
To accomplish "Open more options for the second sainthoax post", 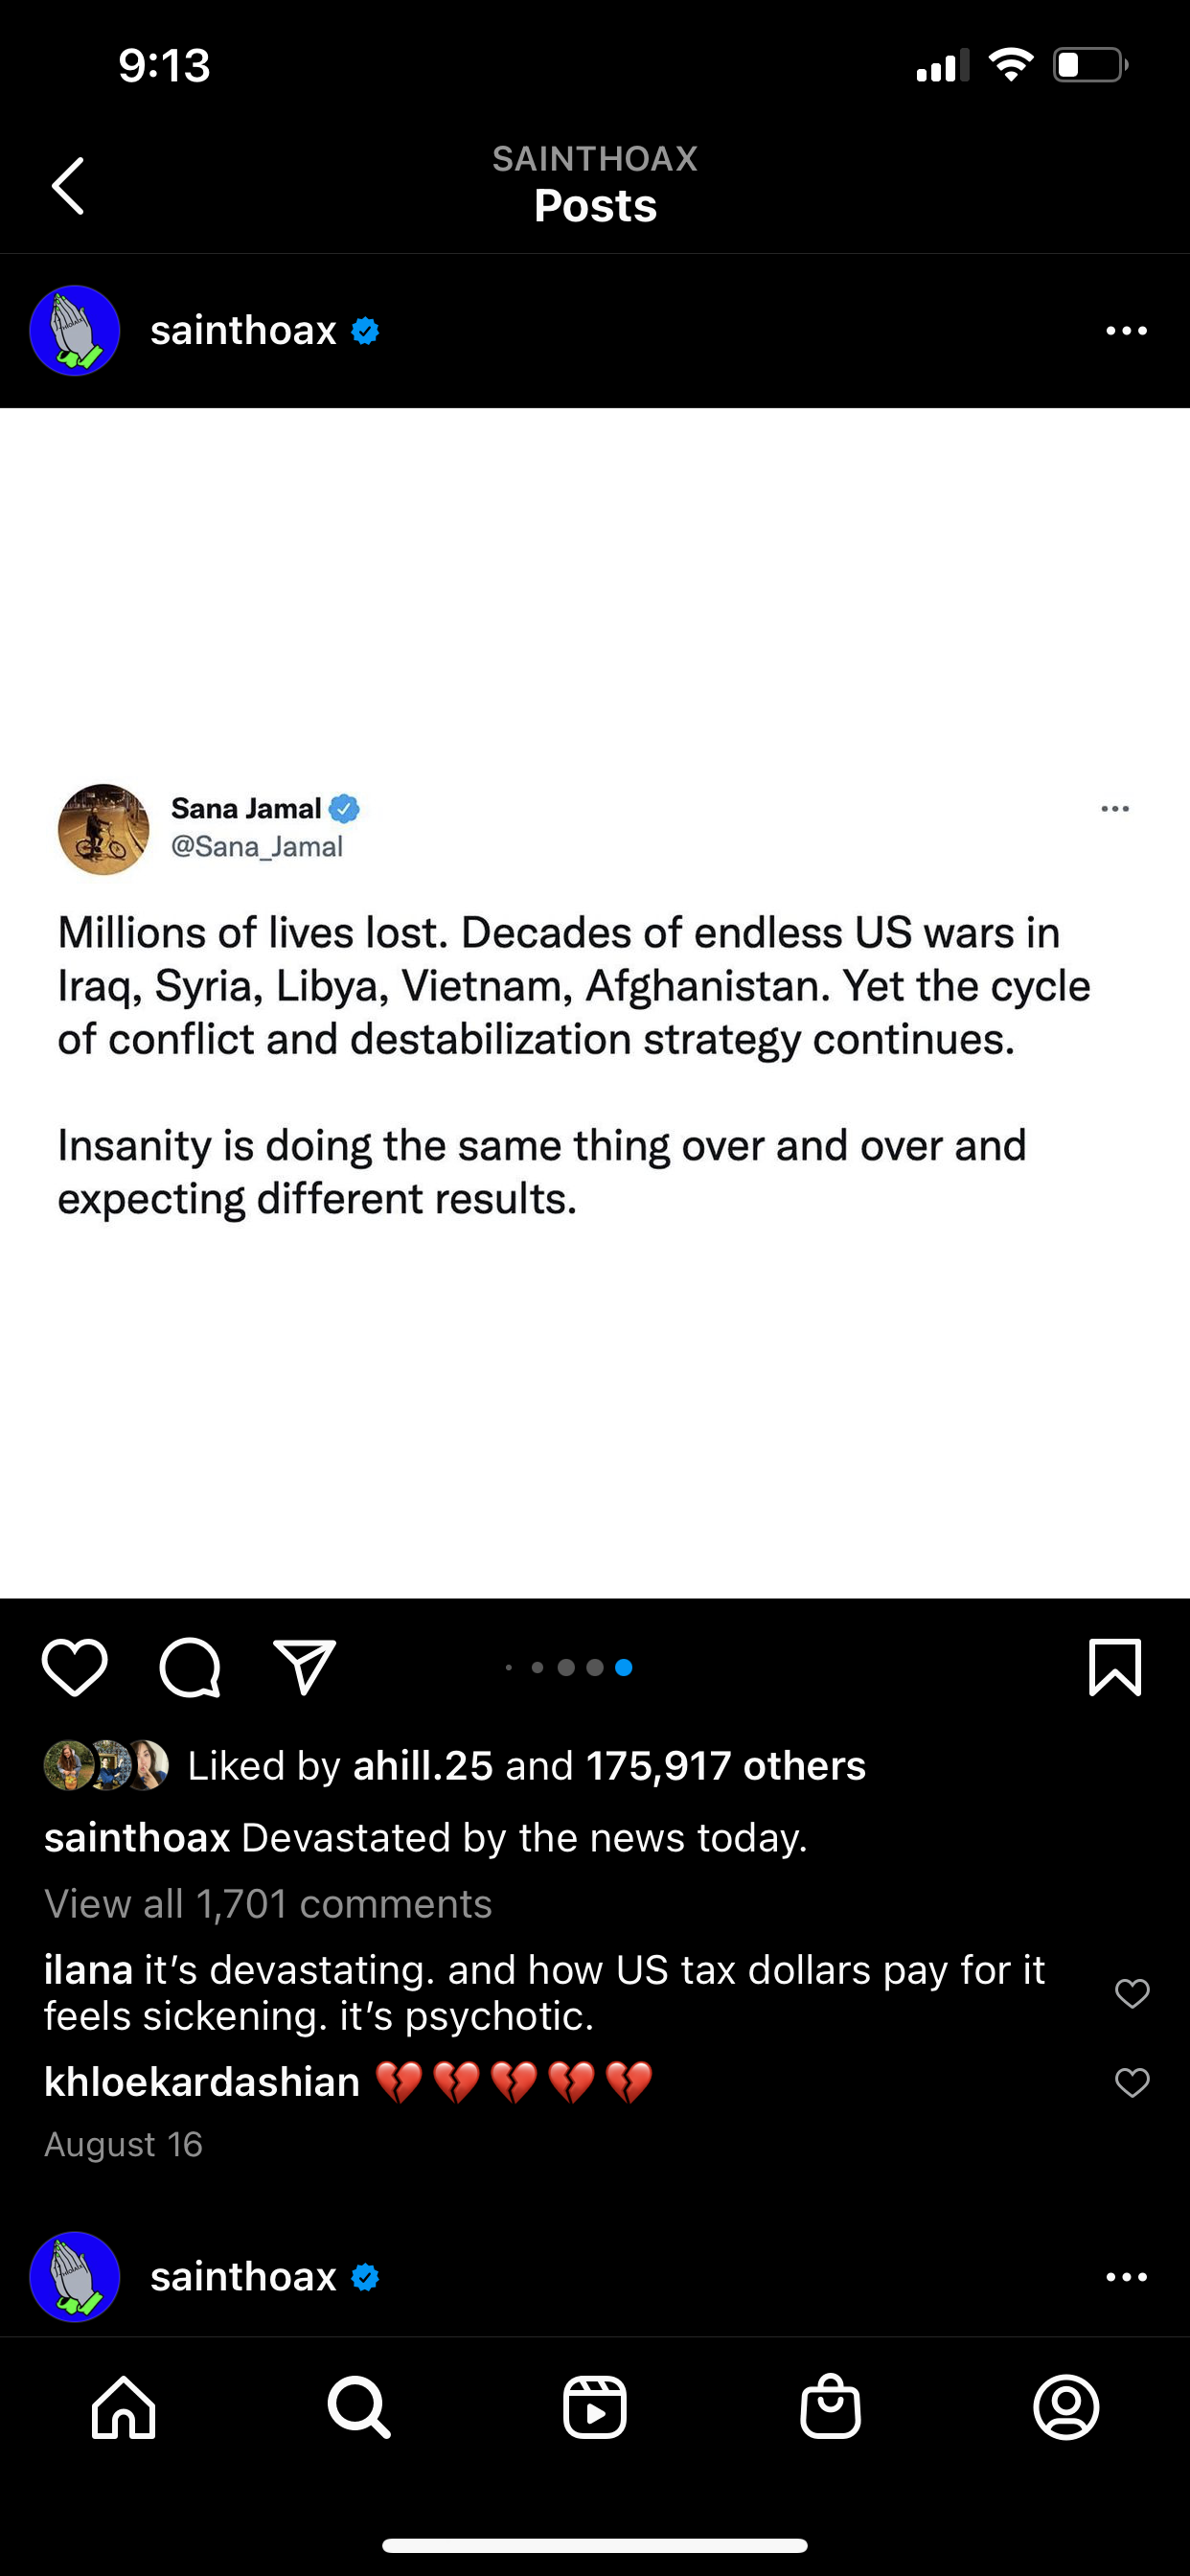I will click(1126, 2277).
